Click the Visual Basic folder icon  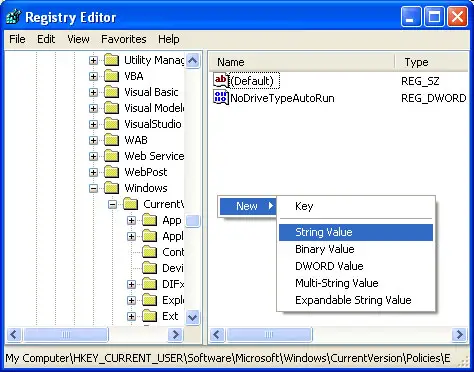coord(112,92)
